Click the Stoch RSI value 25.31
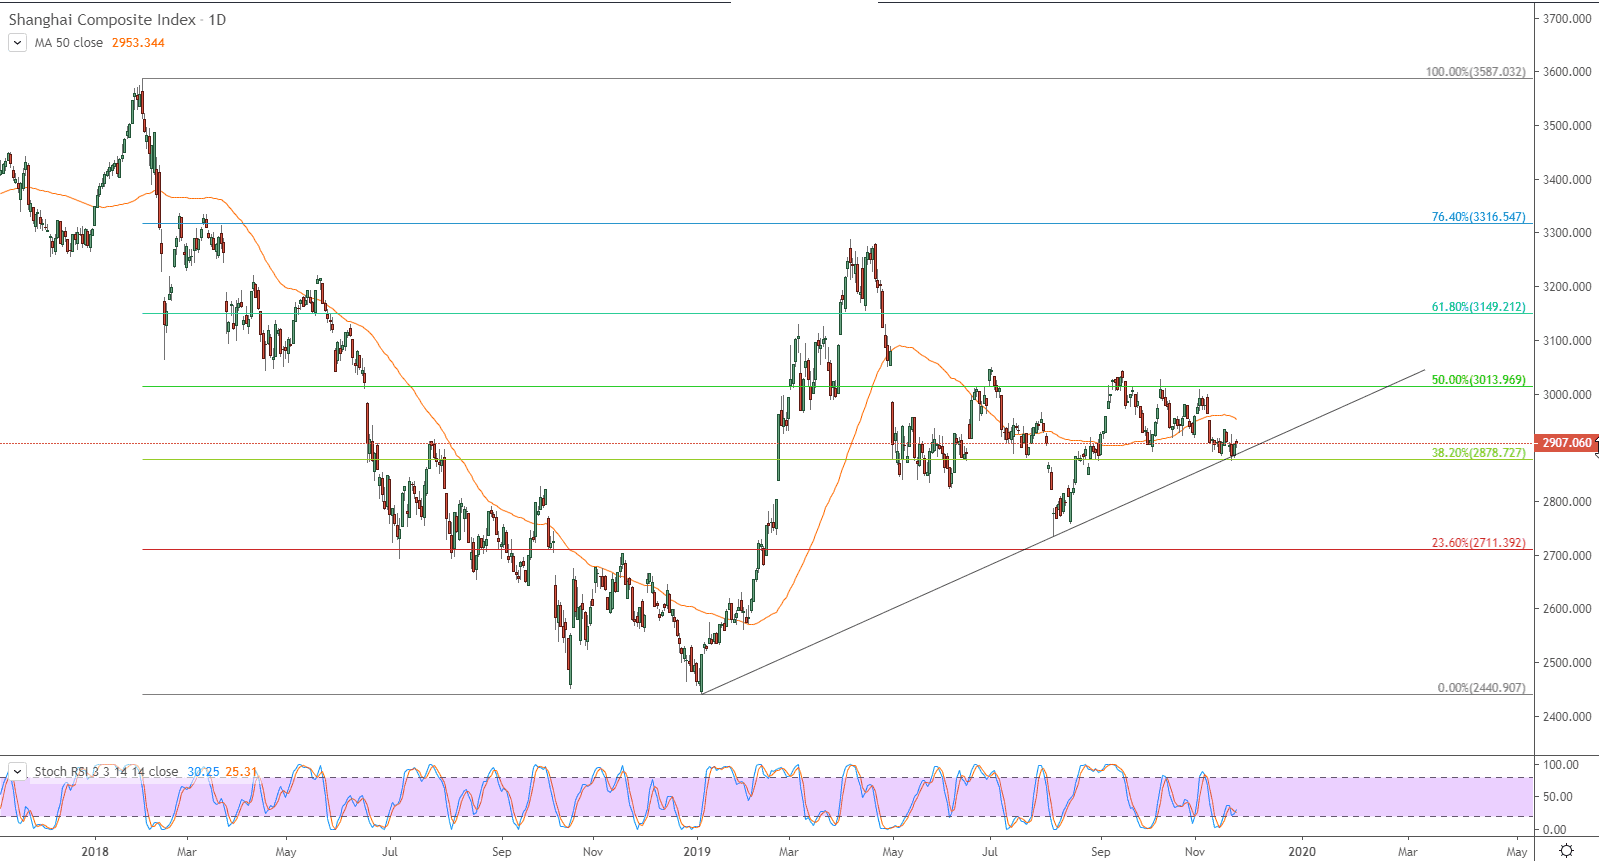The width and height of the screenshot is (1599, 861). 241,772
